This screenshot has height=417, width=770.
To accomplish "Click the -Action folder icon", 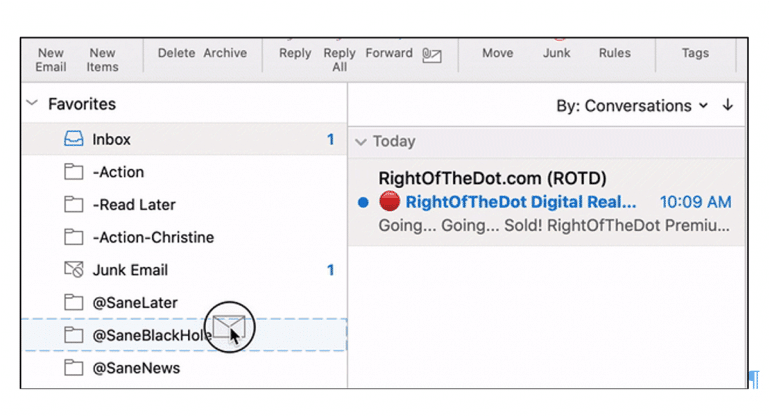I will click(73, 173).
